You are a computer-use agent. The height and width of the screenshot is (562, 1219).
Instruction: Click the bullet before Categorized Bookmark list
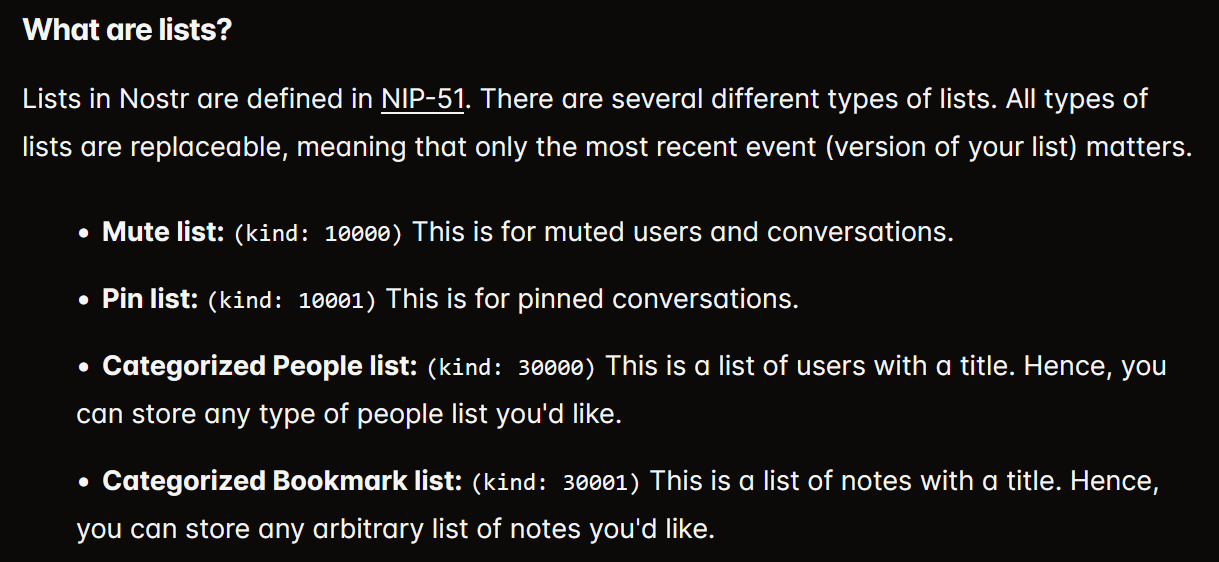pyautogui.click(x=85, y=482)
